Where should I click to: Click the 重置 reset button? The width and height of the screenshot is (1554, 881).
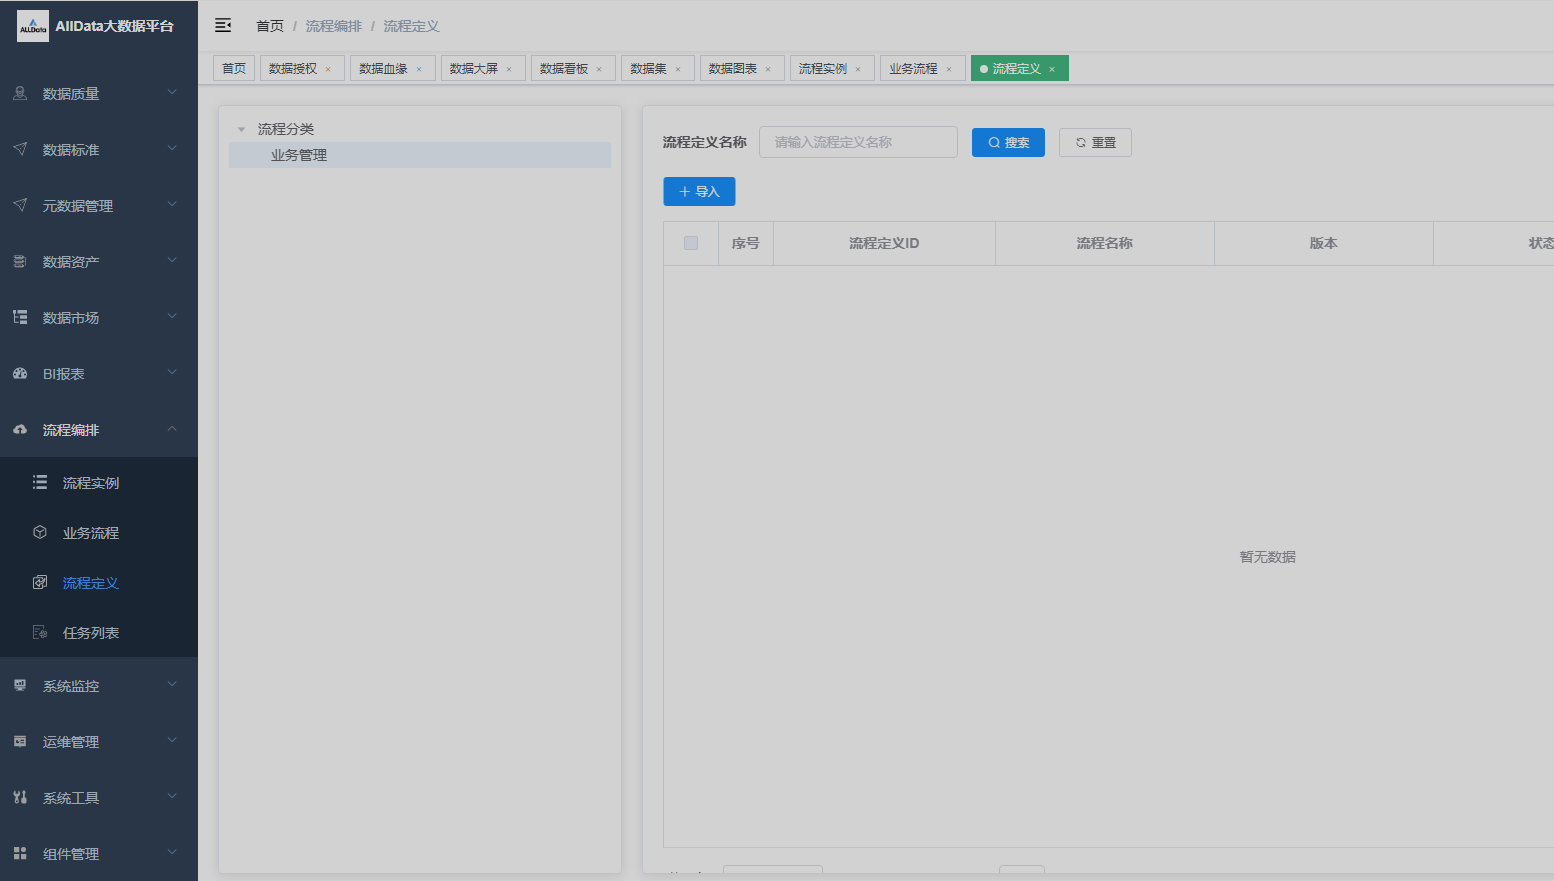pos(1095,143)
